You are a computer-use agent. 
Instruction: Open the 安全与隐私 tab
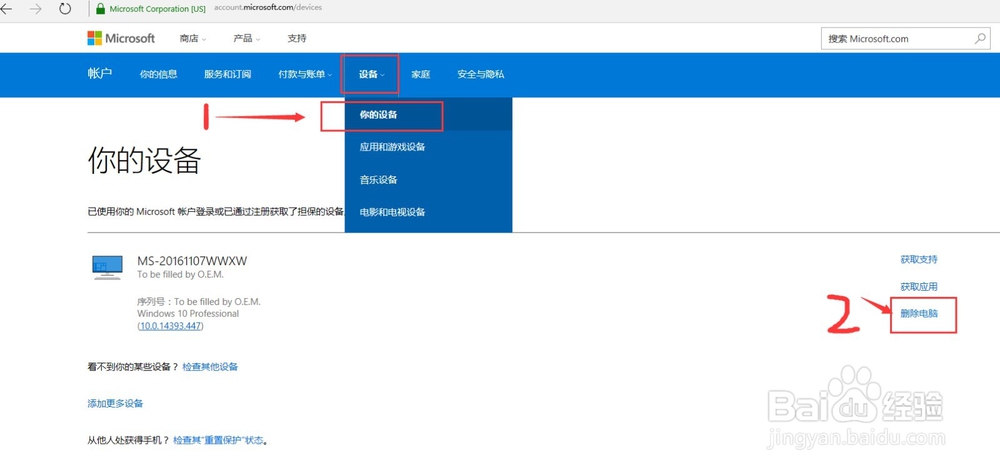[480, 75]
